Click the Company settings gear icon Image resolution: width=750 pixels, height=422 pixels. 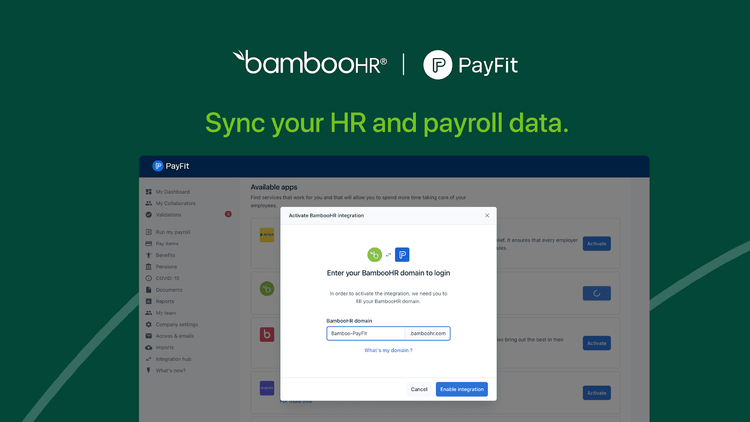click(149, 324)
